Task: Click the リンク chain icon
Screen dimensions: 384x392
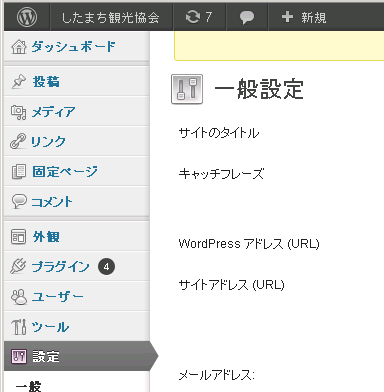Action: [18, 141]
